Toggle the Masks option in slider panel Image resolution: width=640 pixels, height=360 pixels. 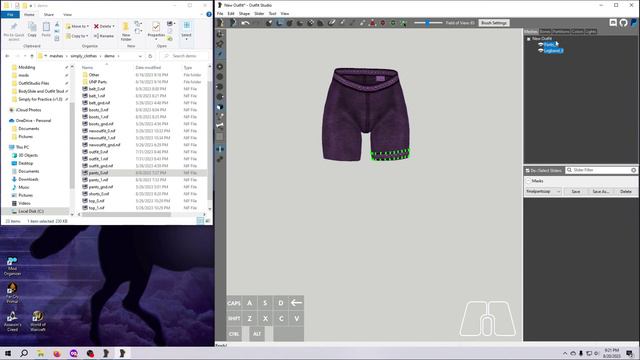529,181
